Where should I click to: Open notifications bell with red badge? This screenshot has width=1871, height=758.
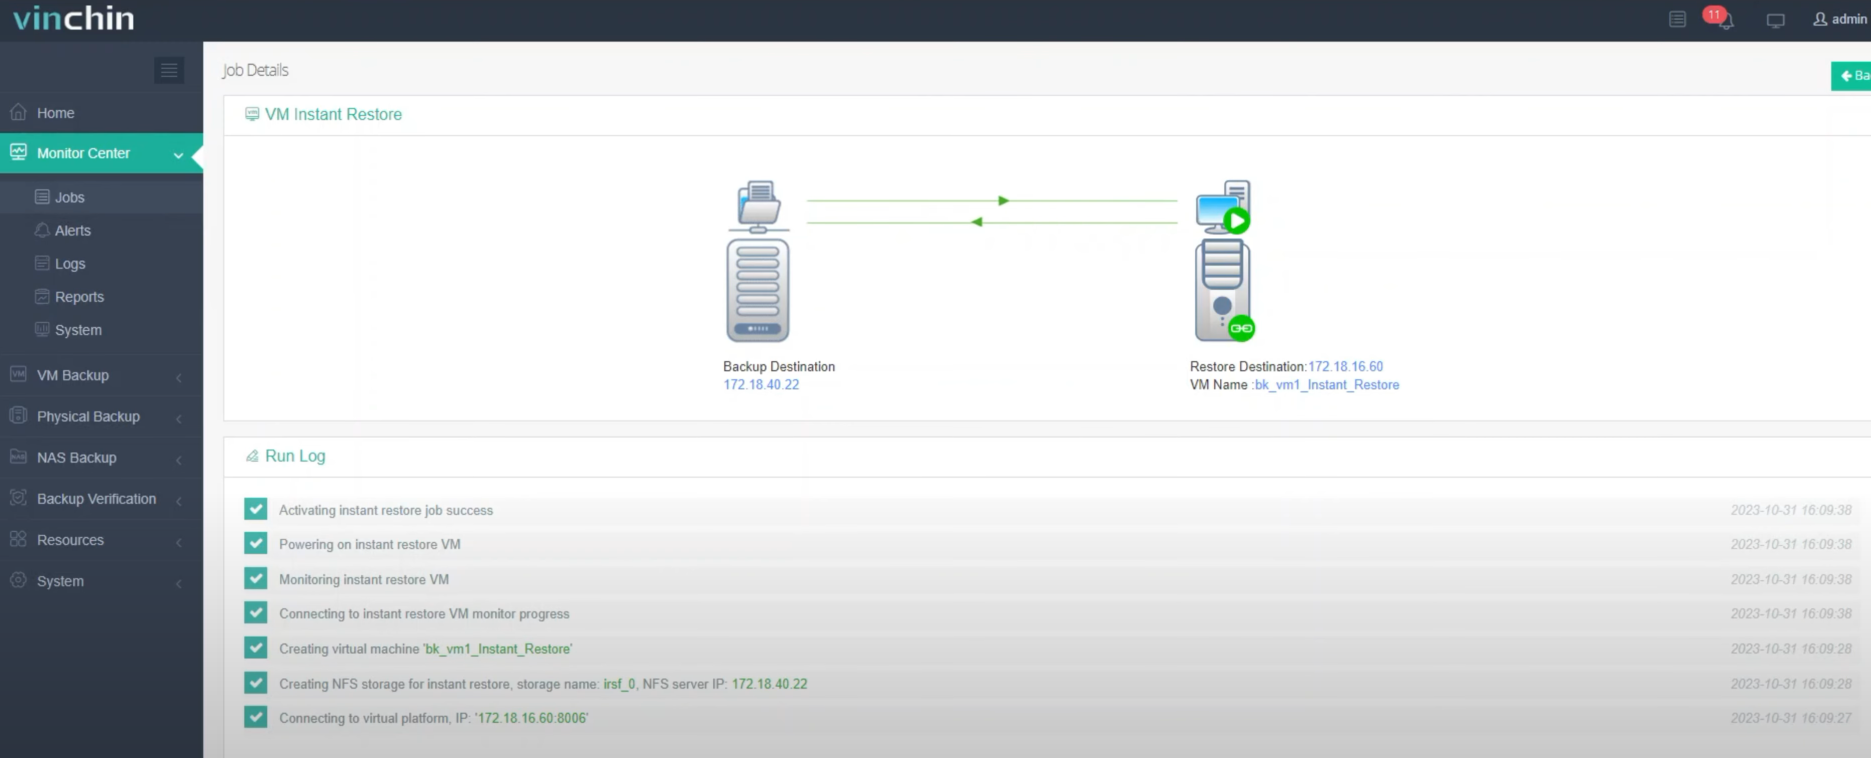click(1721, 18)
